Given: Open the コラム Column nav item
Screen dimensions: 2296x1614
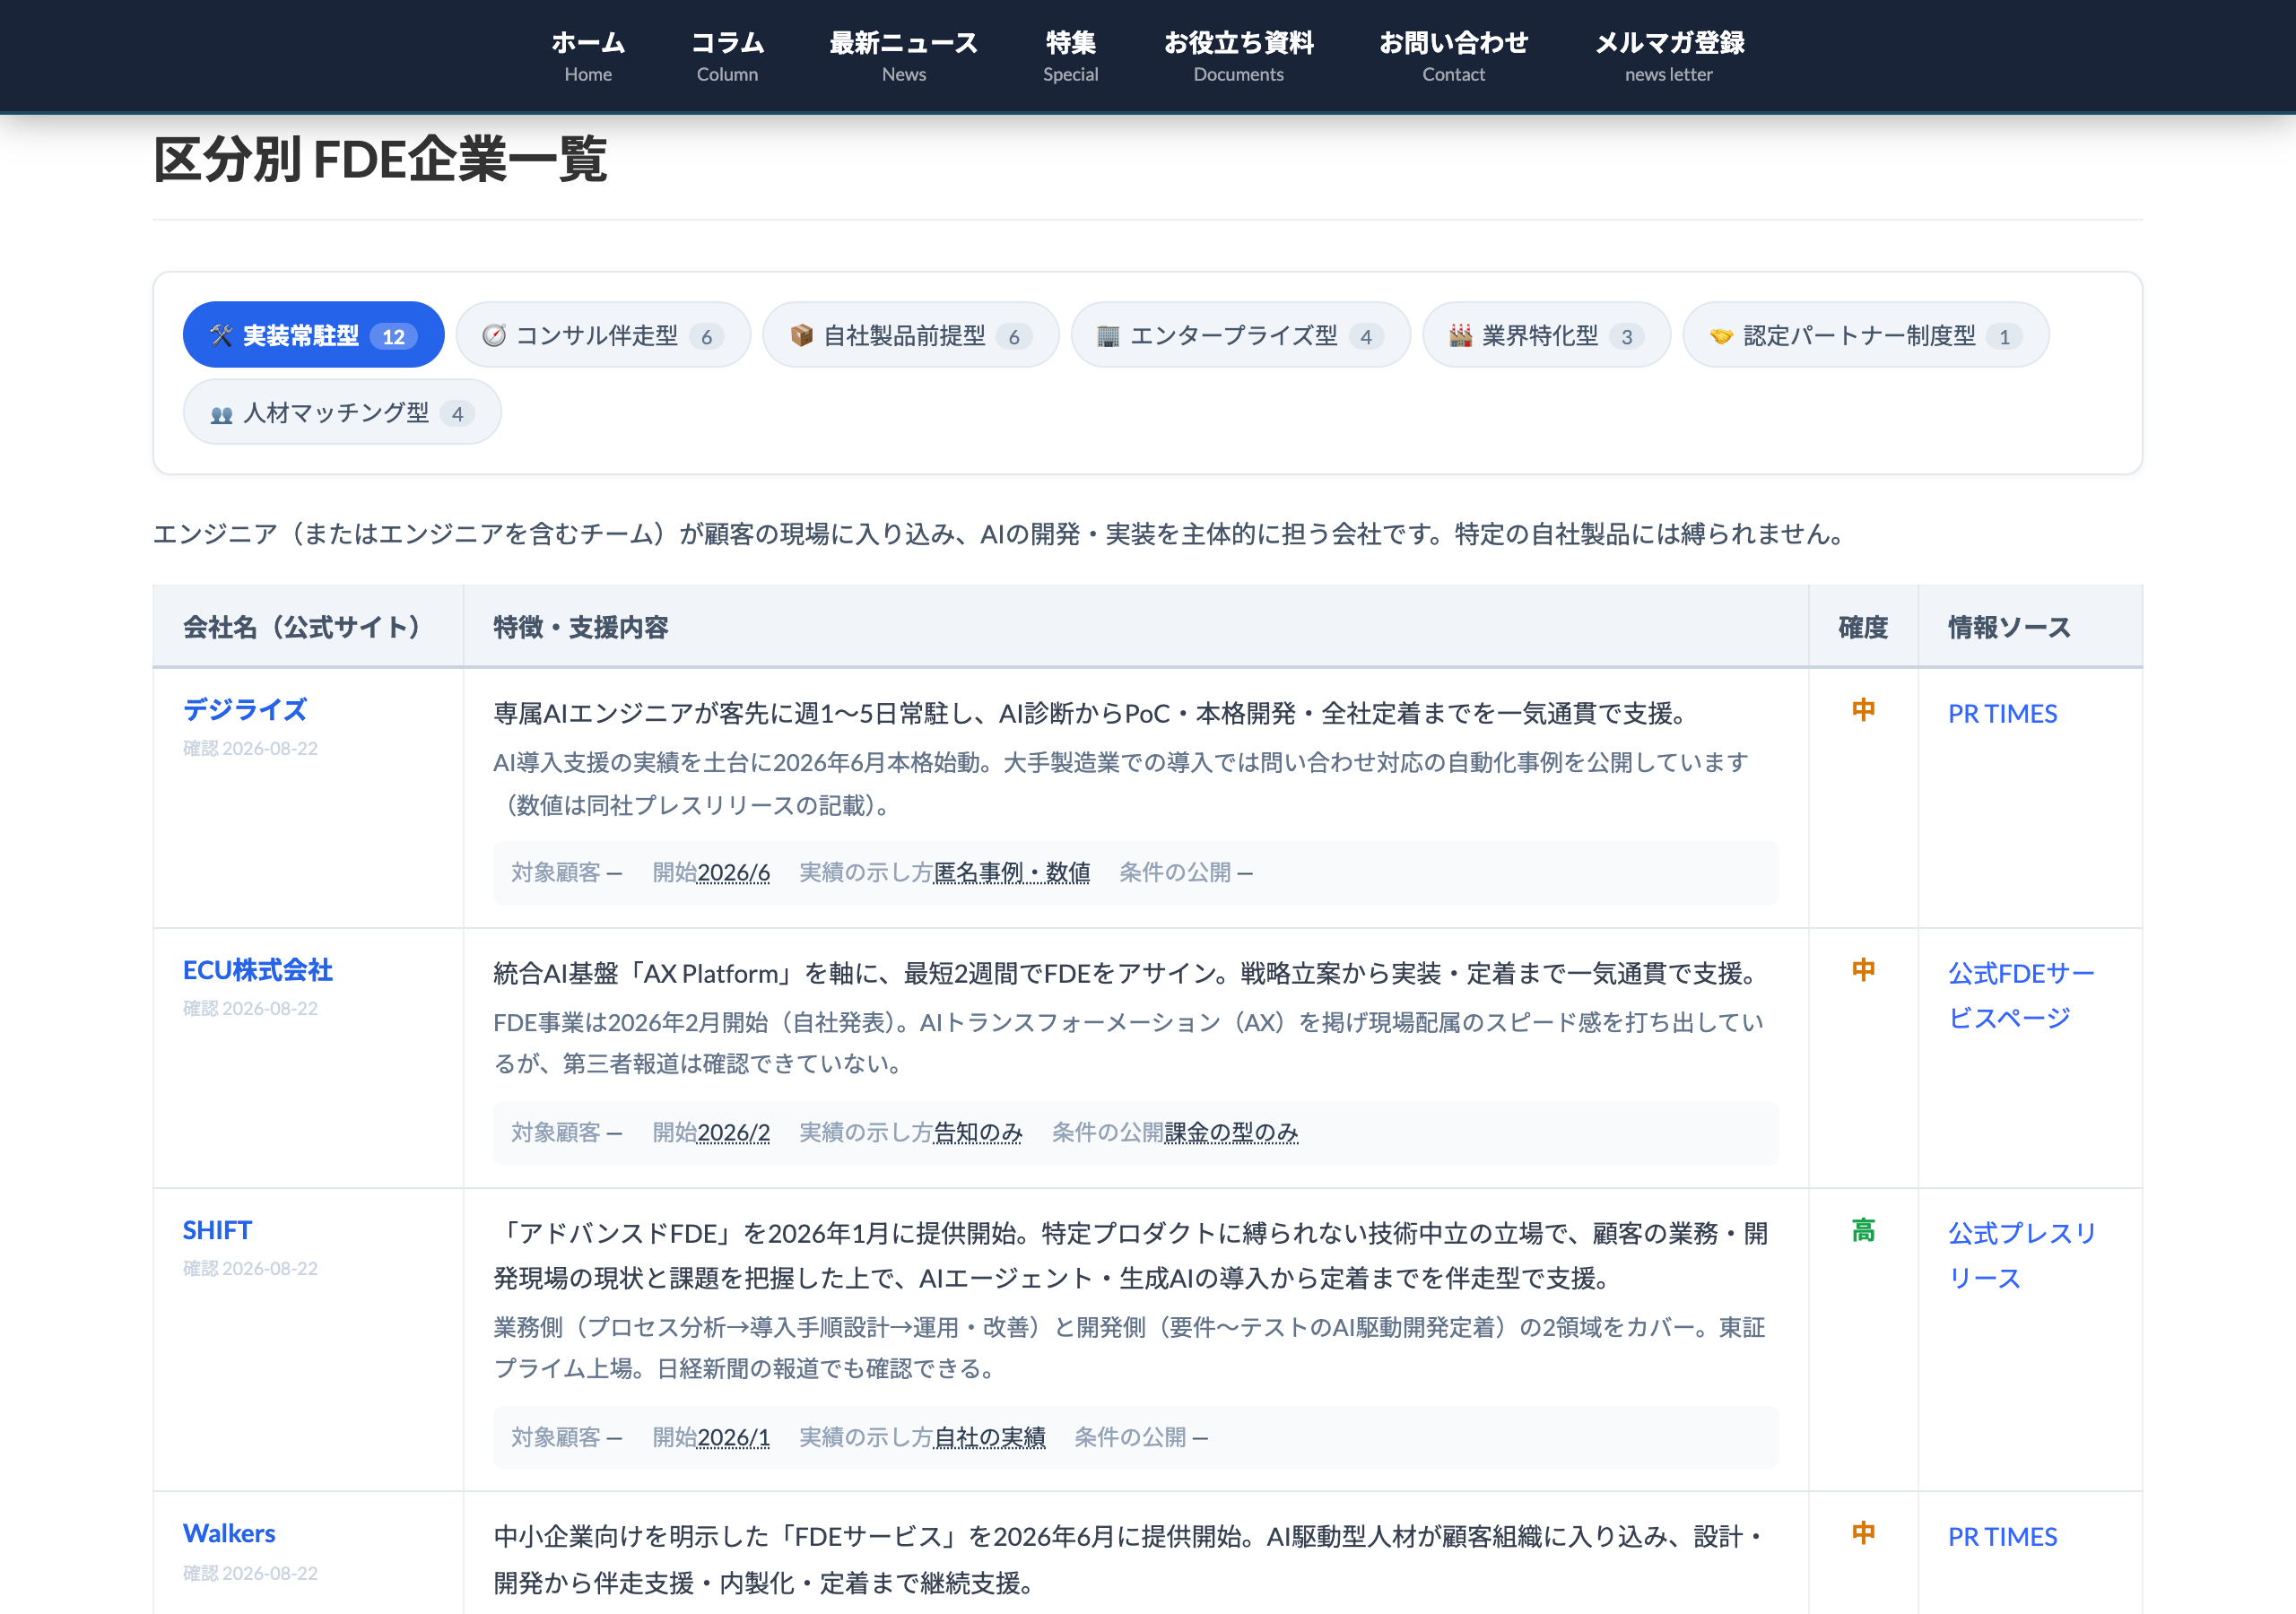Looking at the screenshot, I should click(x=727, y=56).
